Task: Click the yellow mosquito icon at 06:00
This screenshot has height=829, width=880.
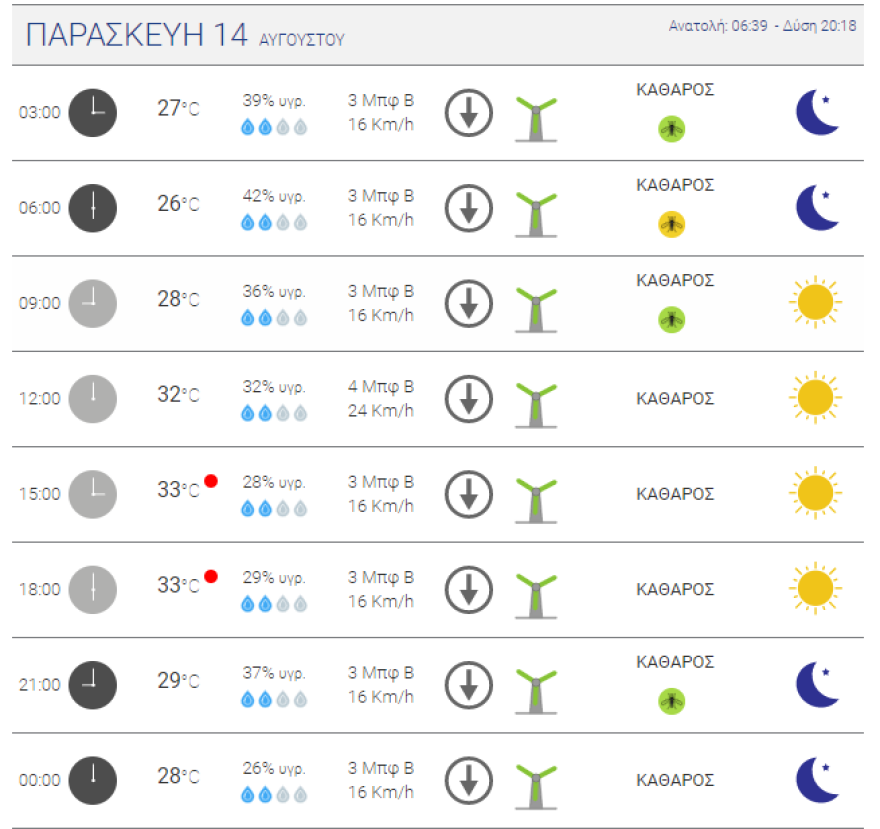Action: pos(671,224)
